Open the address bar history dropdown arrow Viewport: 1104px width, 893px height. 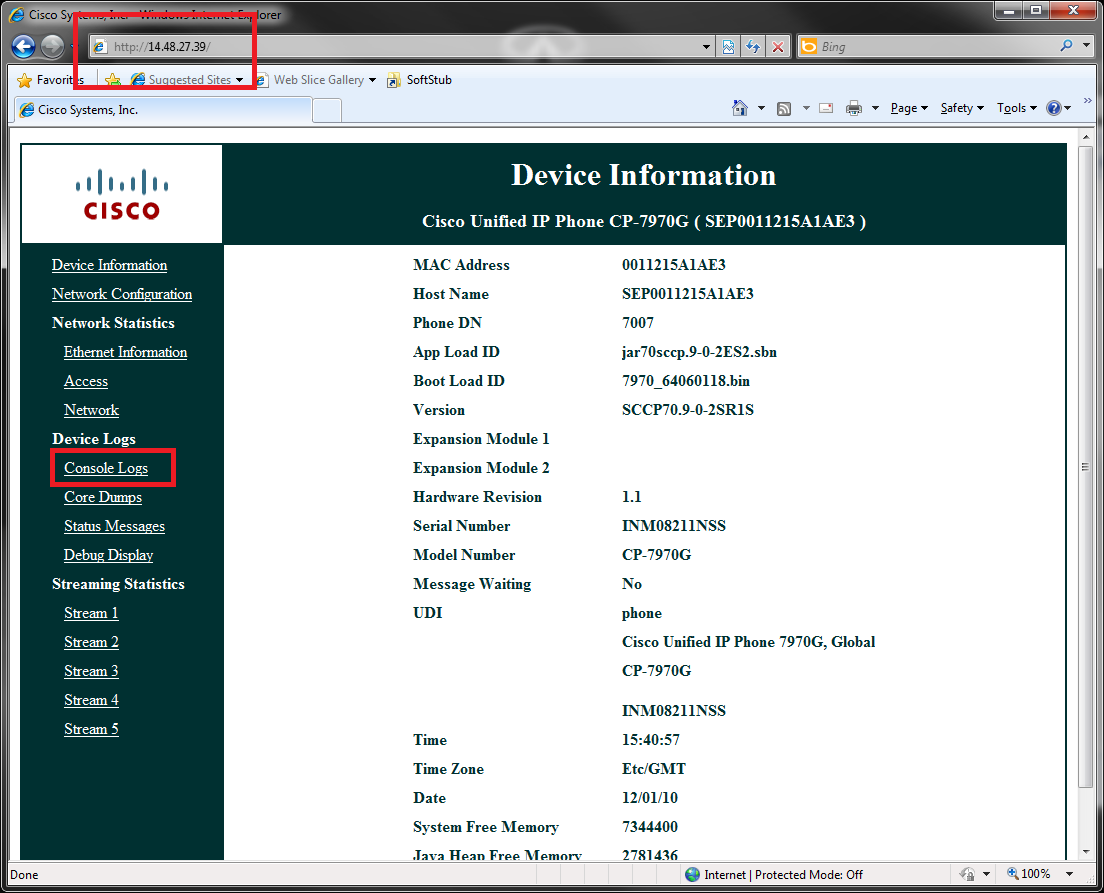click(706, 46)
